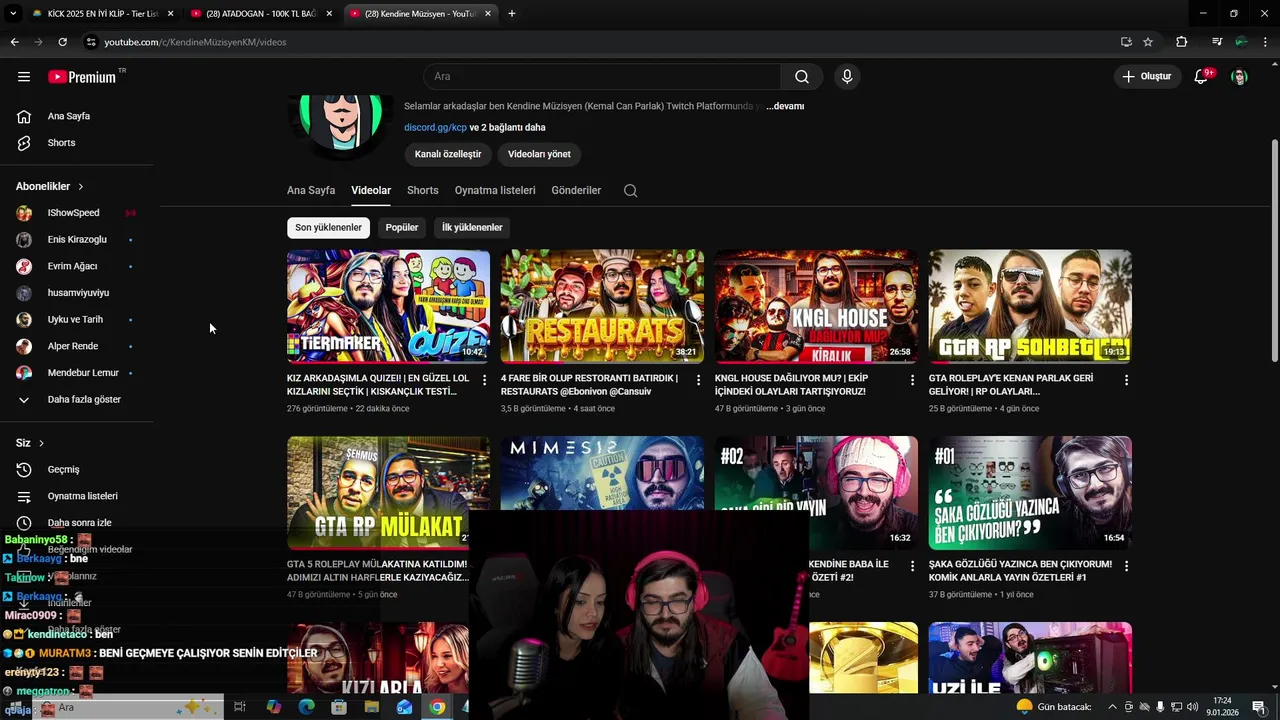Open the Chrome extensions puzzle icon
Viewport: 1280px width, 720px height.
click(x=1182, y=42)
